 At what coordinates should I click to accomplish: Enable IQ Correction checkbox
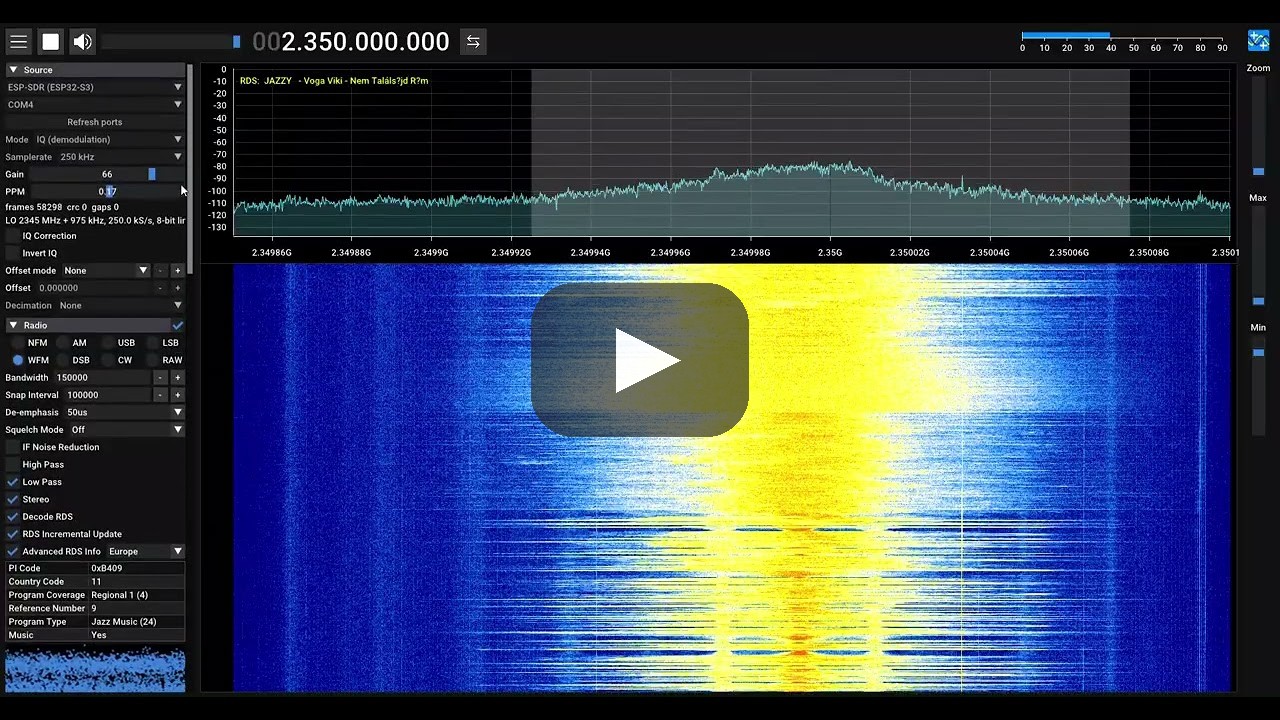13,236
